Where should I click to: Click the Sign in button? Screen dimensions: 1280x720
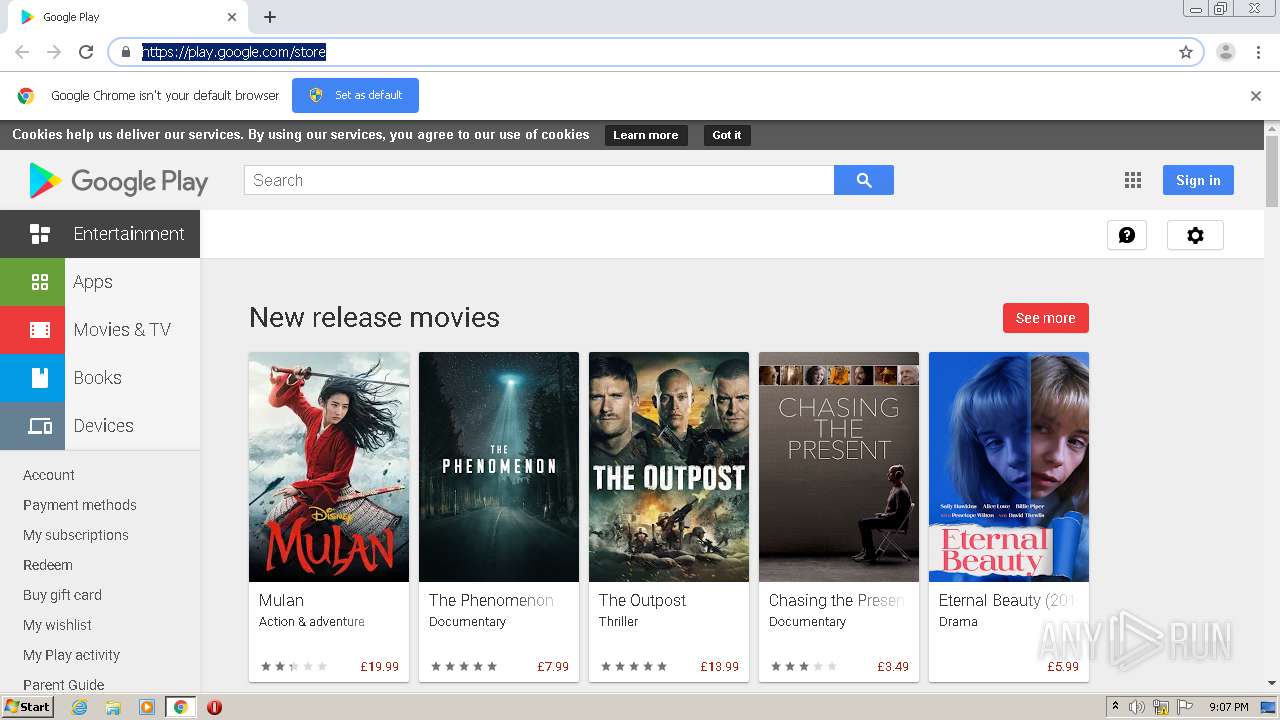coord(1198,180)
